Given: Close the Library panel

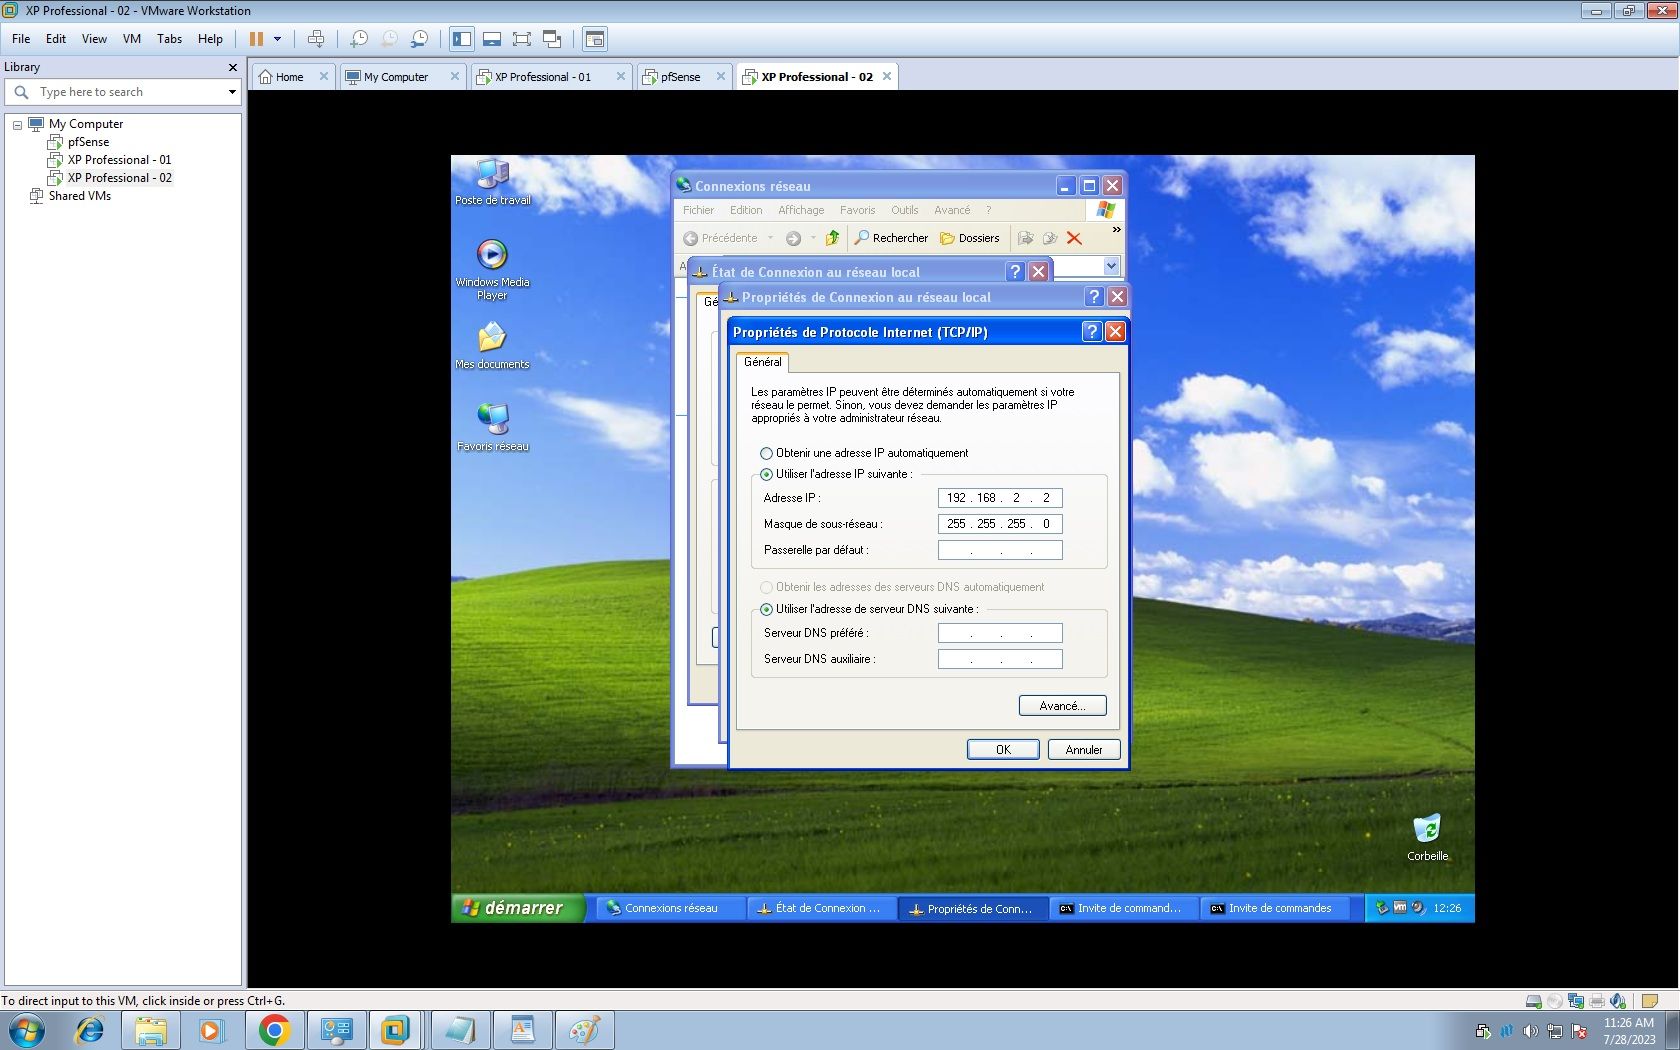Looking at the screenshot, I should tap(233, 67).
